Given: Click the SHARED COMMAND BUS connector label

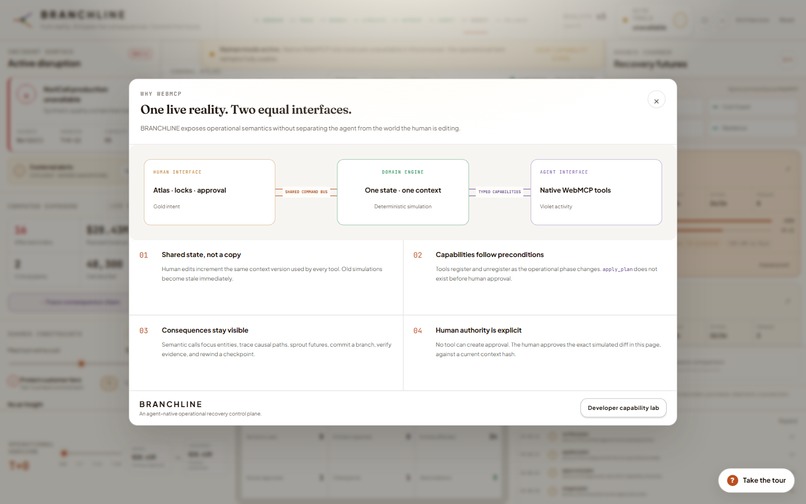Looking at the screenshot, I should point(306,192).
